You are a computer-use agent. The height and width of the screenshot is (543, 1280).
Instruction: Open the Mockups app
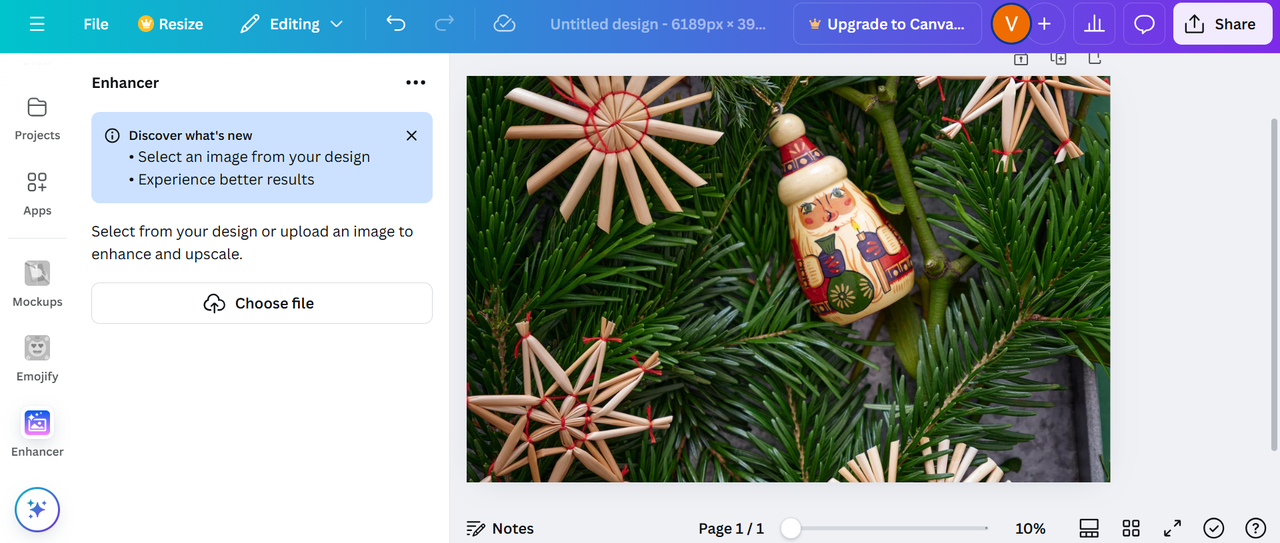(x=37, y=284)
